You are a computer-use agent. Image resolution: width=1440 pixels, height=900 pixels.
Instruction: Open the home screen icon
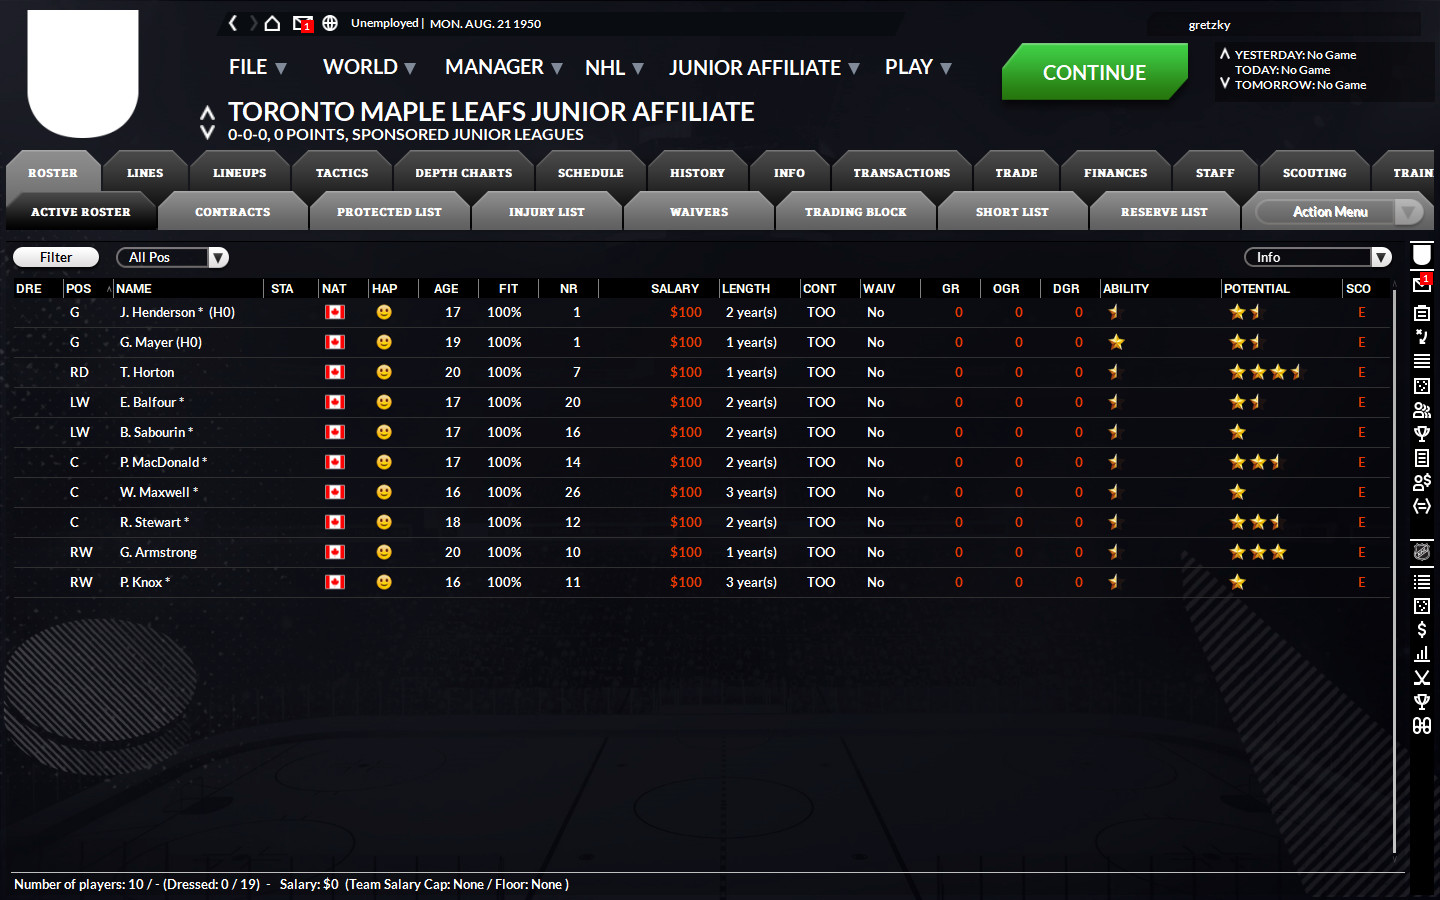point(271,23)
